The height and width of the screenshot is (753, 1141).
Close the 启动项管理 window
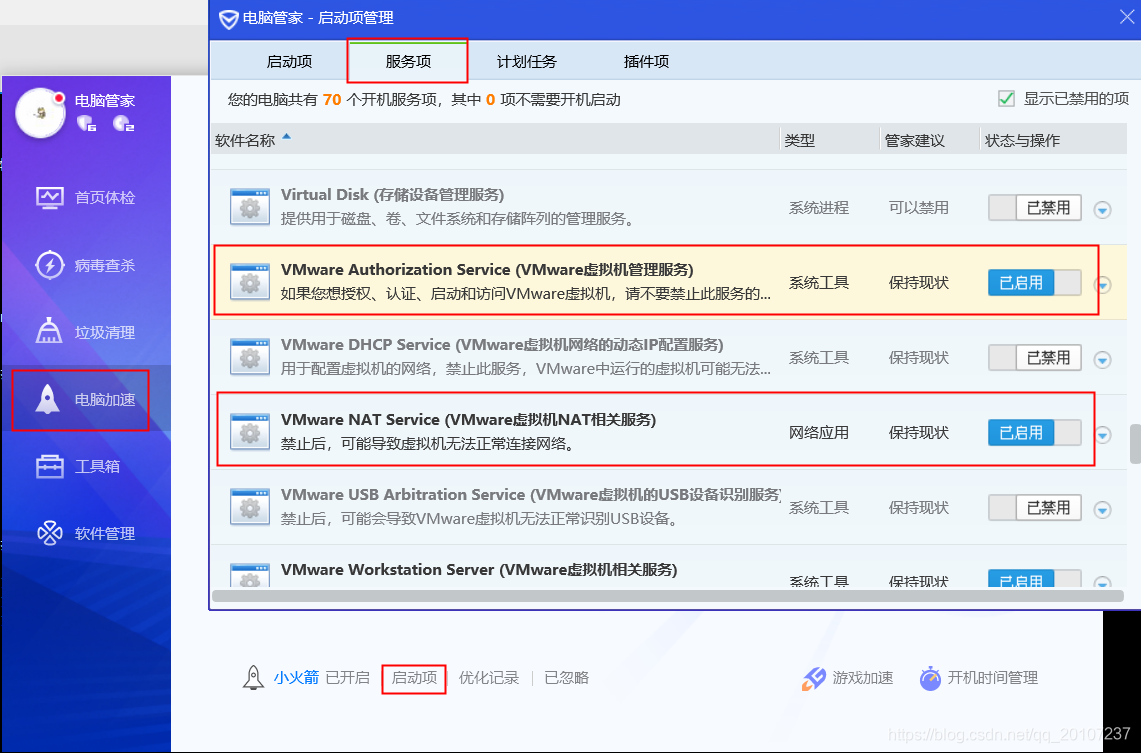(1126, 17)
